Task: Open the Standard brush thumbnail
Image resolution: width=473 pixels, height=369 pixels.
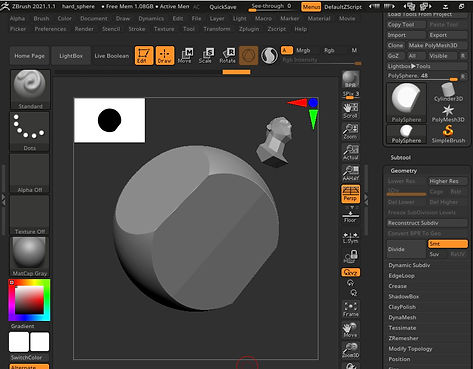Action: (30, 89)
